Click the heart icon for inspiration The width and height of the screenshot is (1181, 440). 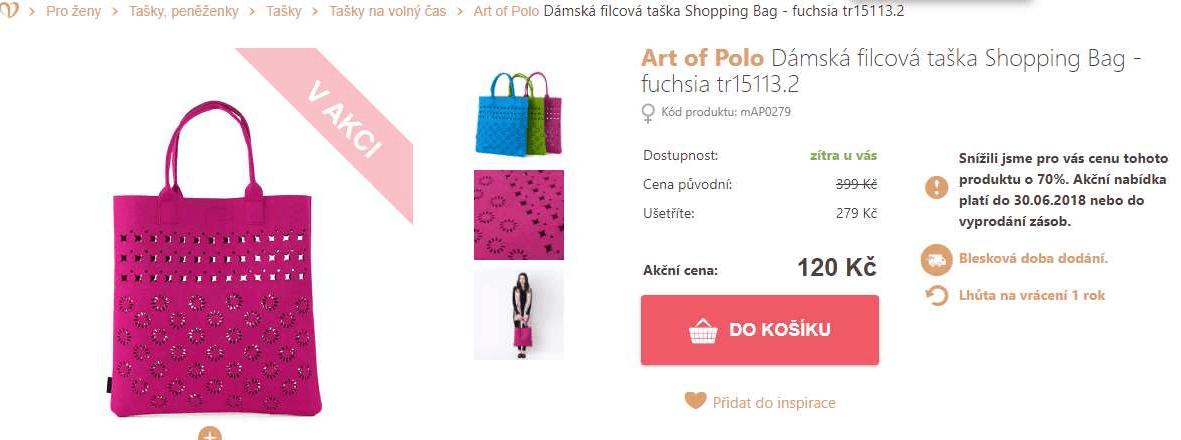pyautogui.click(x=695, y=402)
